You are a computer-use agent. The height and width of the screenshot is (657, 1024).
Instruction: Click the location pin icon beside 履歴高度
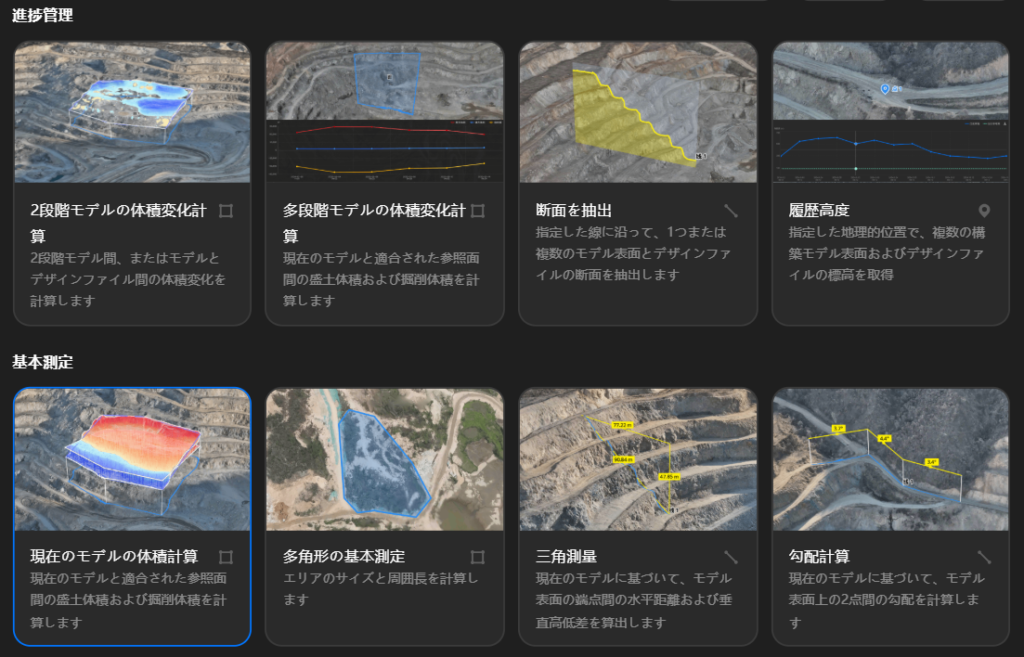pyautogui.click(x=984, y=211)
